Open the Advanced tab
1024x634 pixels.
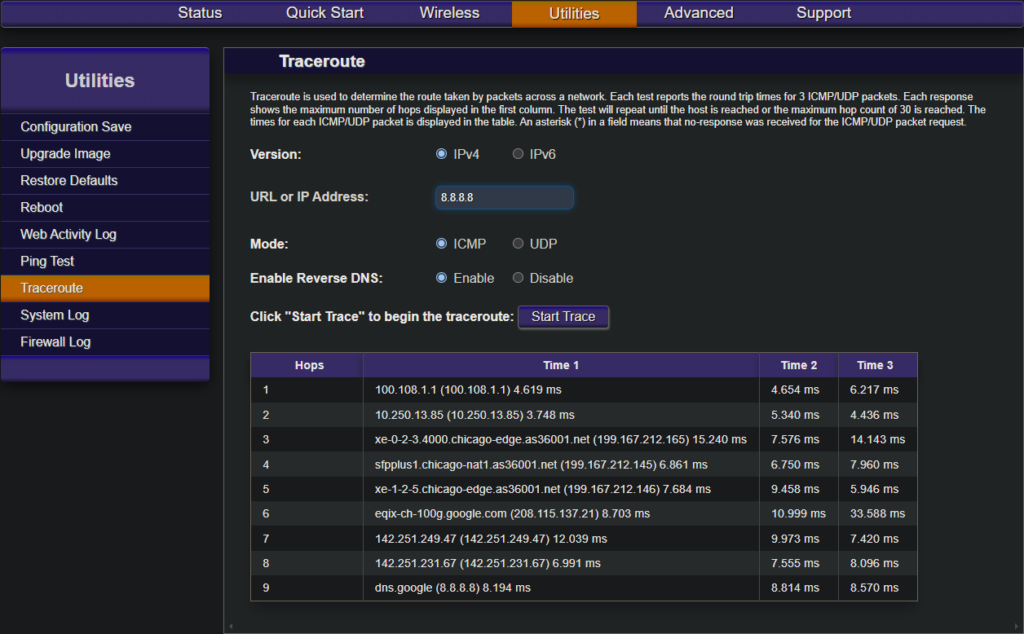point(698,13)
